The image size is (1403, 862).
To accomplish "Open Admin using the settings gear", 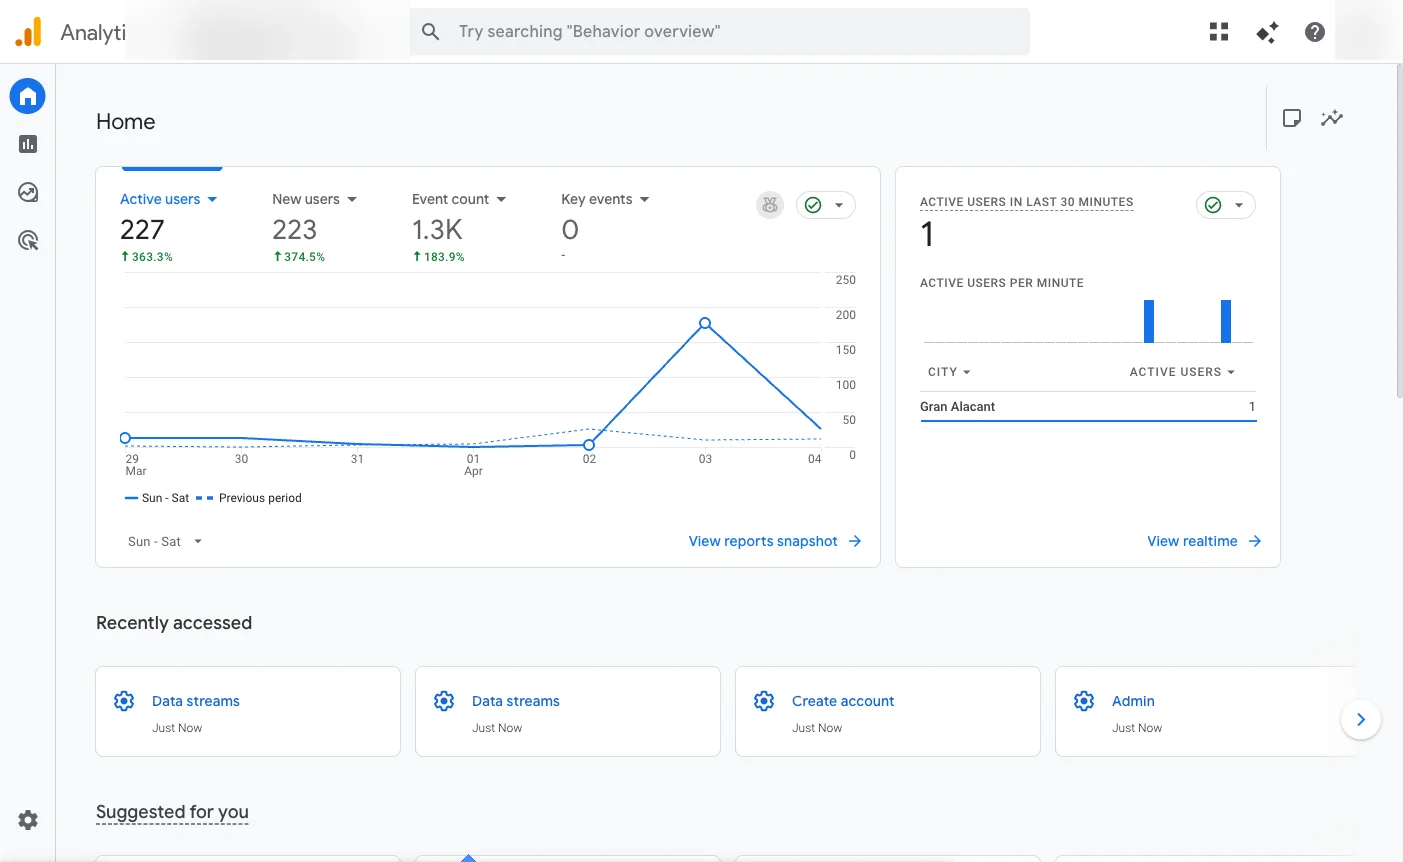I will click(x=27, y=820).
